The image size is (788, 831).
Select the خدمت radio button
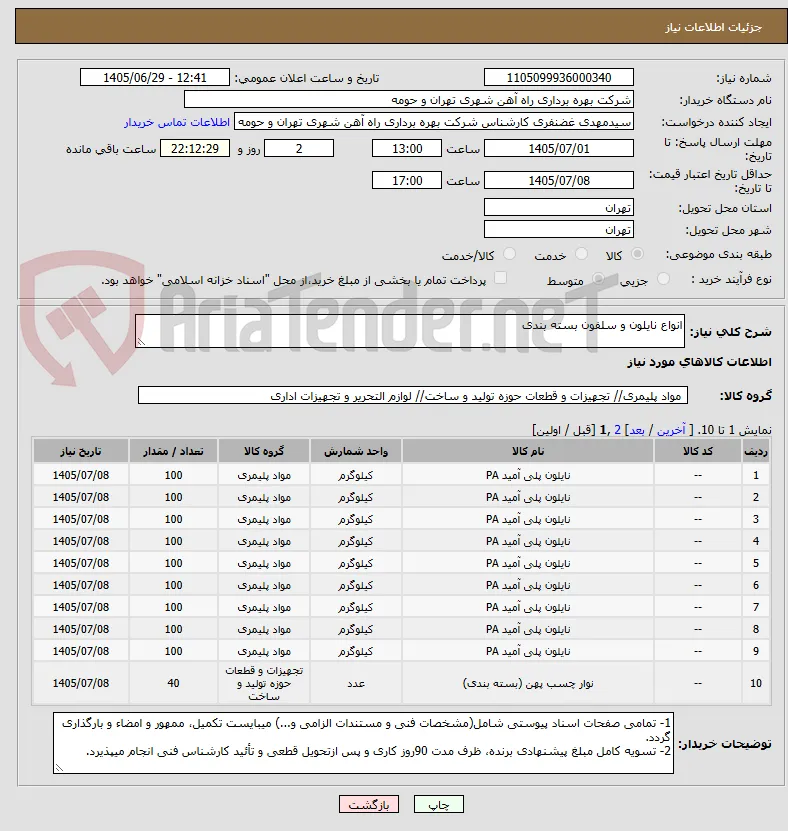(581, 254)
